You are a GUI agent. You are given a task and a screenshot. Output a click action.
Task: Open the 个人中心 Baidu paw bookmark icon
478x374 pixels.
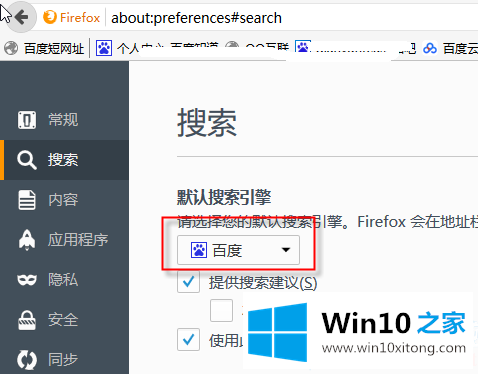tap(104, 48)
